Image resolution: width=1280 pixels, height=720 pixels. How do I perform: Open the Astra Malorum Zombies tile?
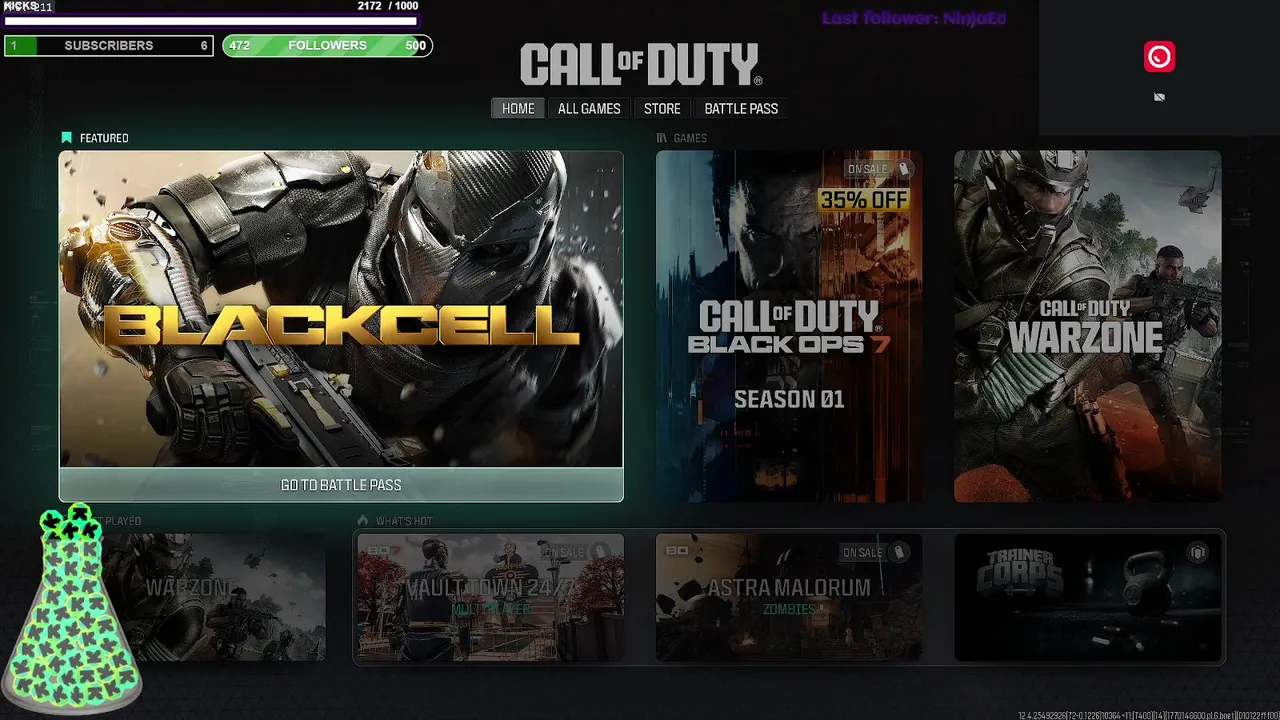789,597
